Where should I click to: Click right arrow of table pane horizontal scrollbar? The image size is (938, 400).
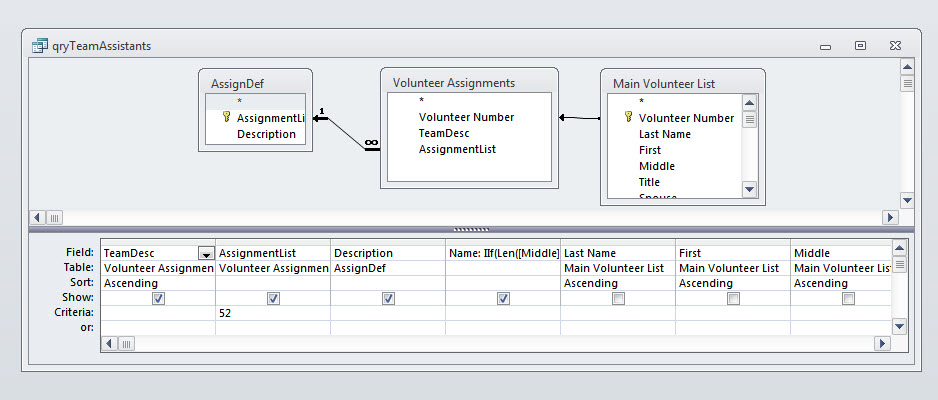(x=891, y=218)
